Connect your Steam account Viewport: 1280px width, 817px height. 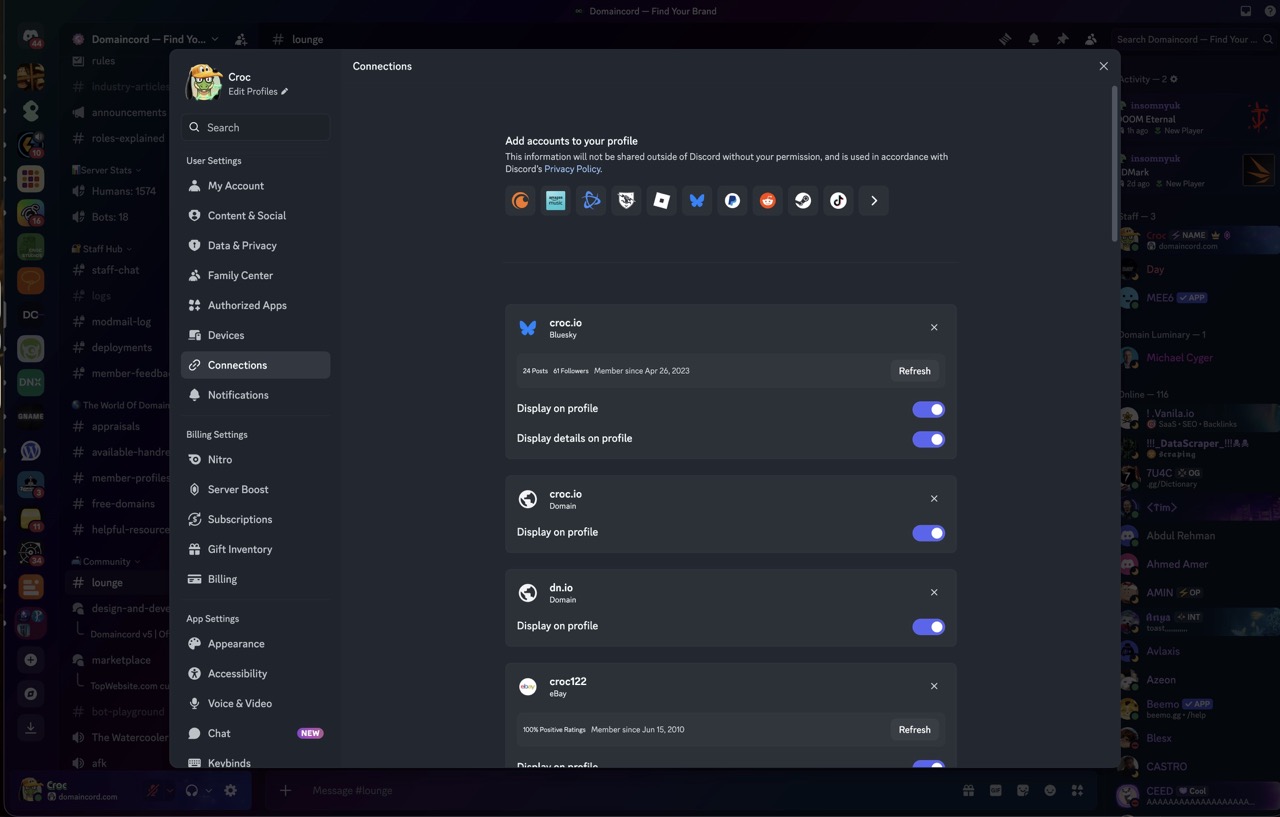pos(802,200)
